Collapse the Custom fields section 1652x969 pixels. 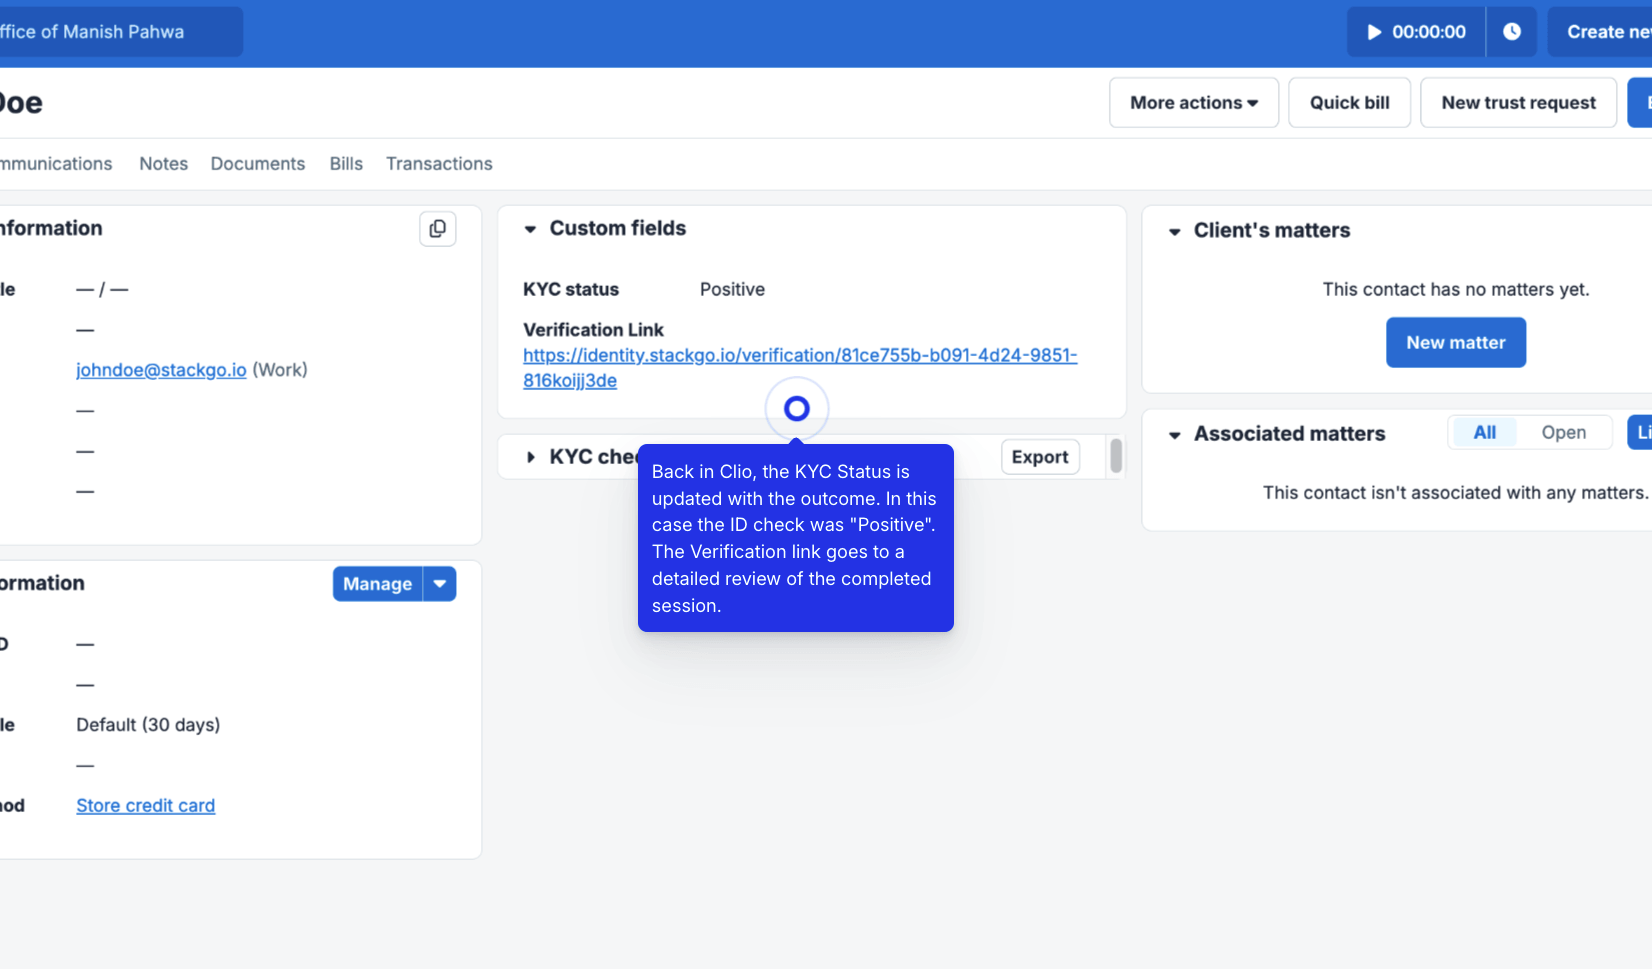click(x=530, y=229)
